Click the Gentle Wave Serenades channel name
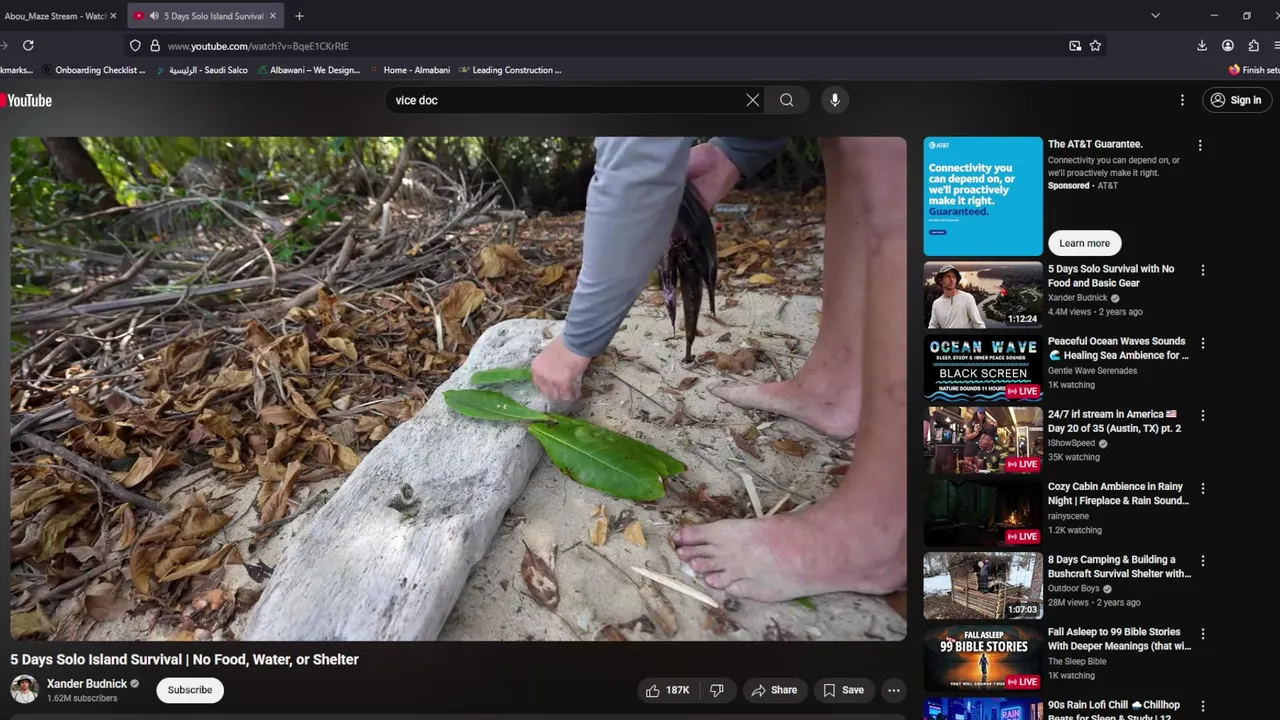 (x=1092, y=371)
